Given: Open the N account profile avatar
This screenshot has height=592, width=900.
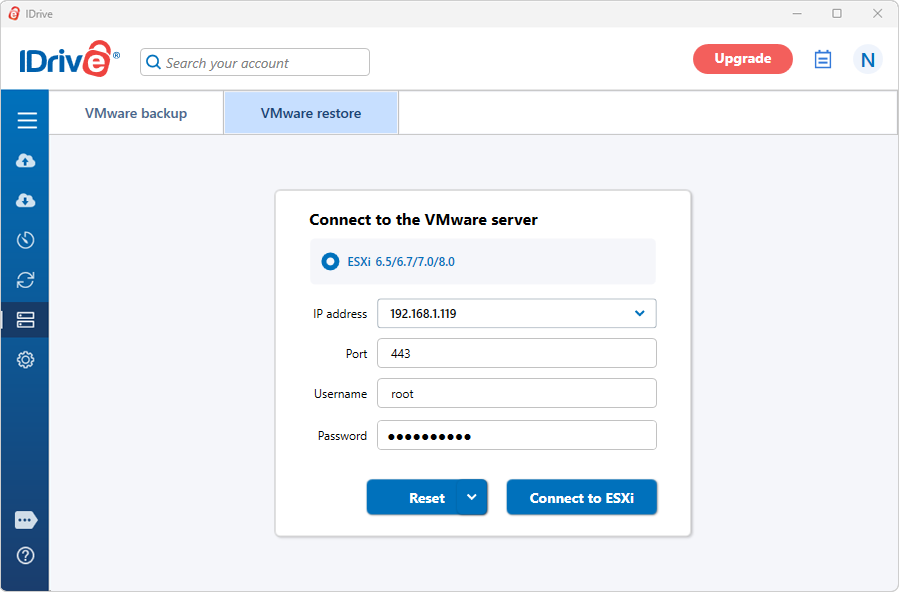Looking at the screenshot, I should tap(867, 60).
